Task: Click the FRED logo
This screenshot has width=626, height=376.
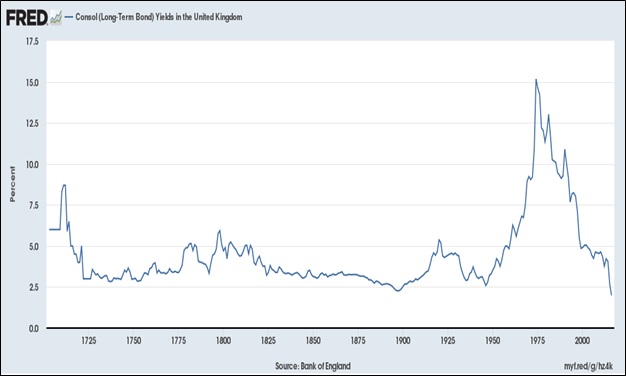Action: pyautogui.click(x=27, y=18)
